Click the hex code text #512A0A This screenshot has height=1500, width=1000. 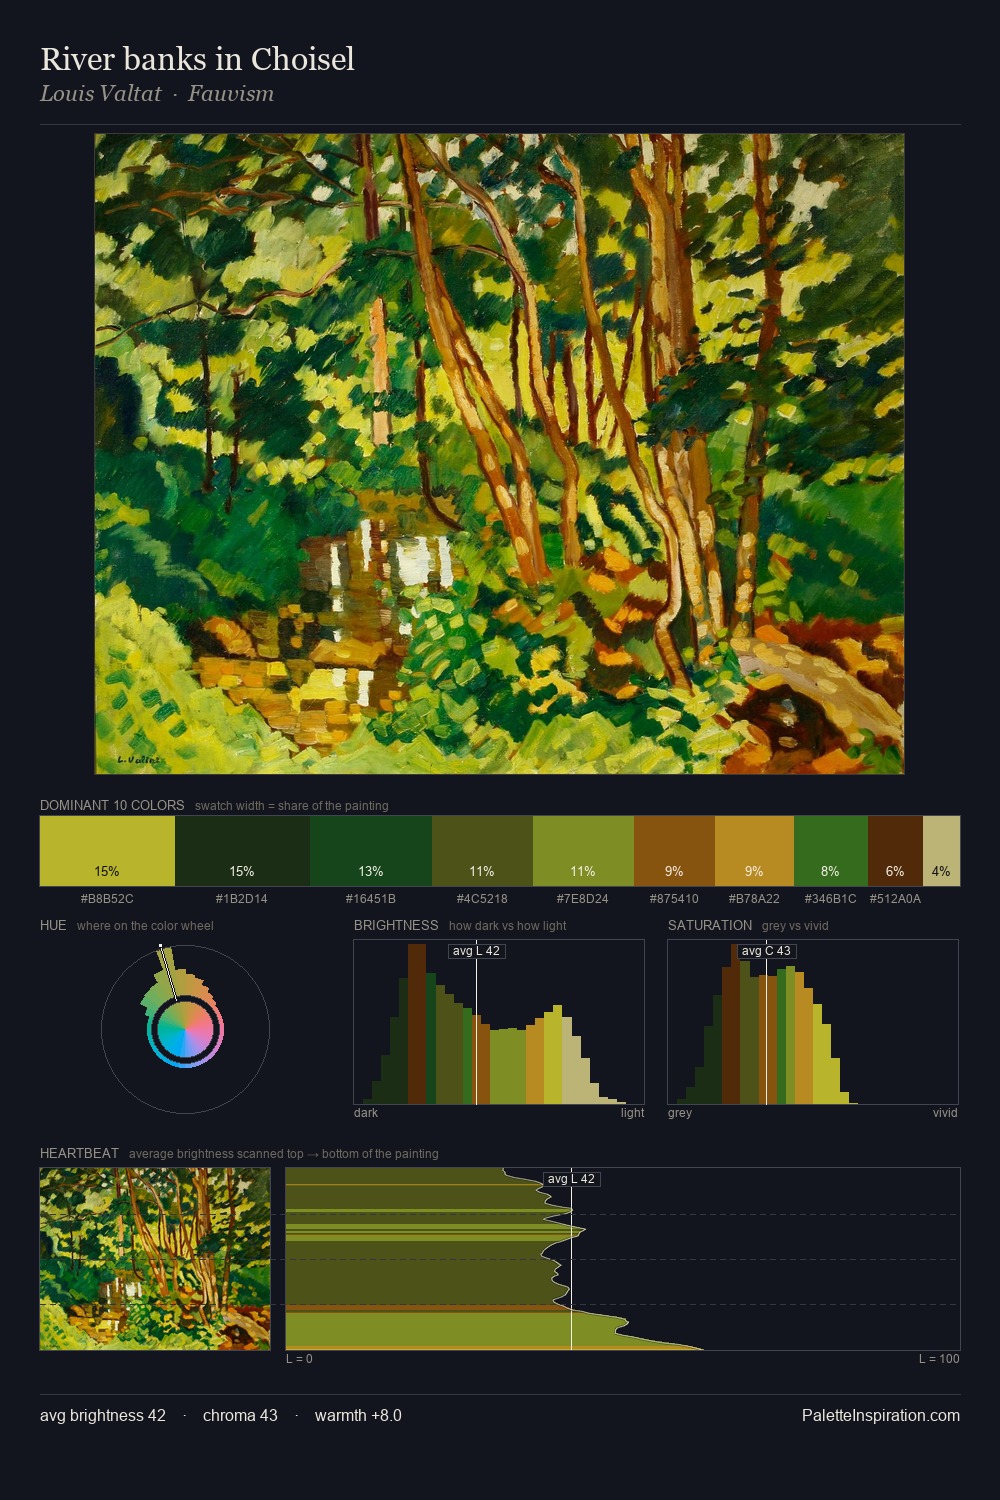click(895, 899)
